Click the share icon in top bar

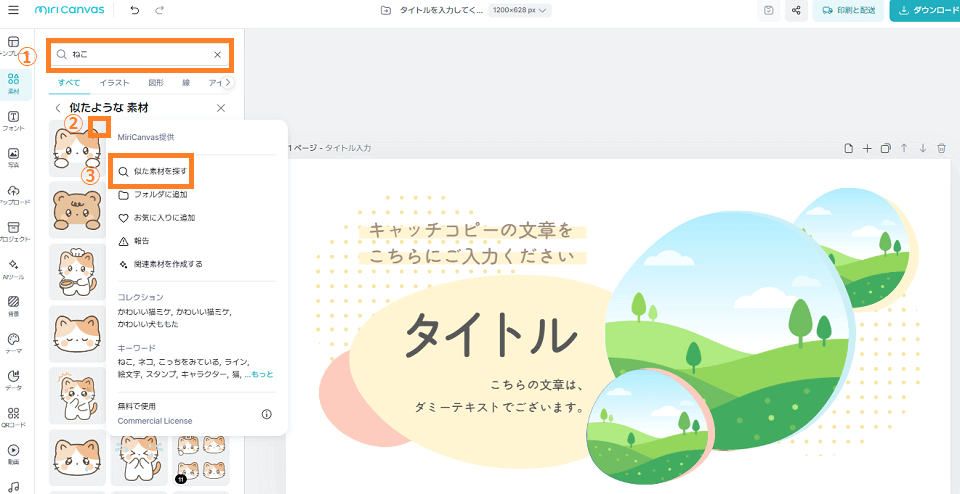(797, 11)
